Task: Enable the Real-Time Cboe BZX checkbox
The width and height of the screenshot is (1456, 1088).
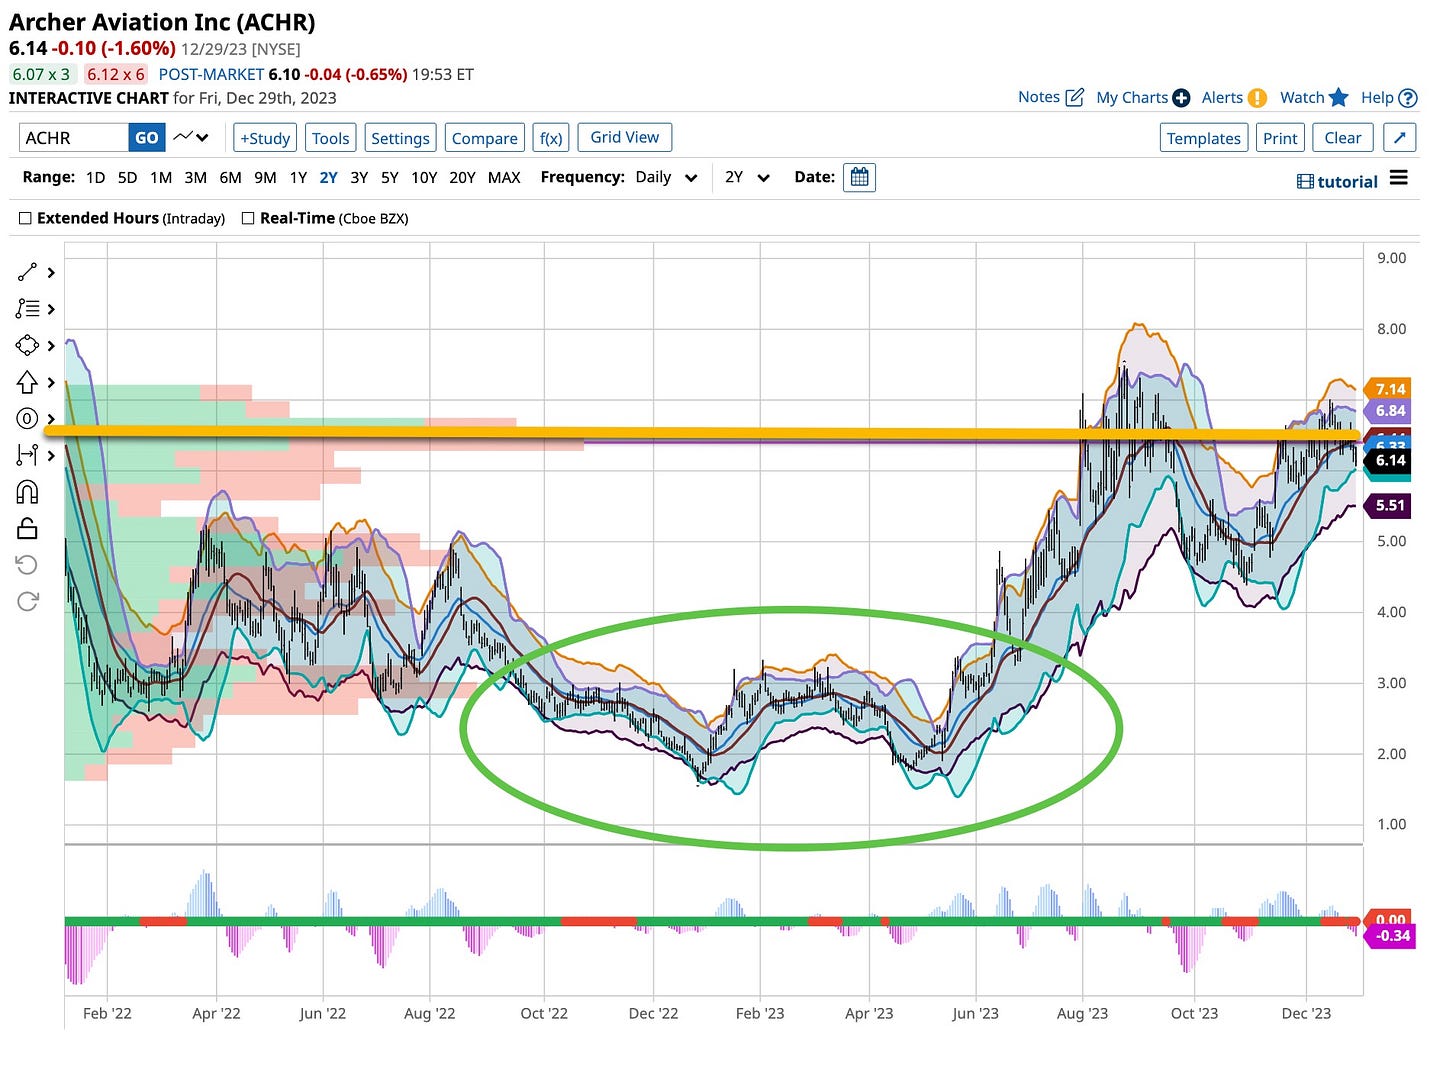Action: [248, 218]
